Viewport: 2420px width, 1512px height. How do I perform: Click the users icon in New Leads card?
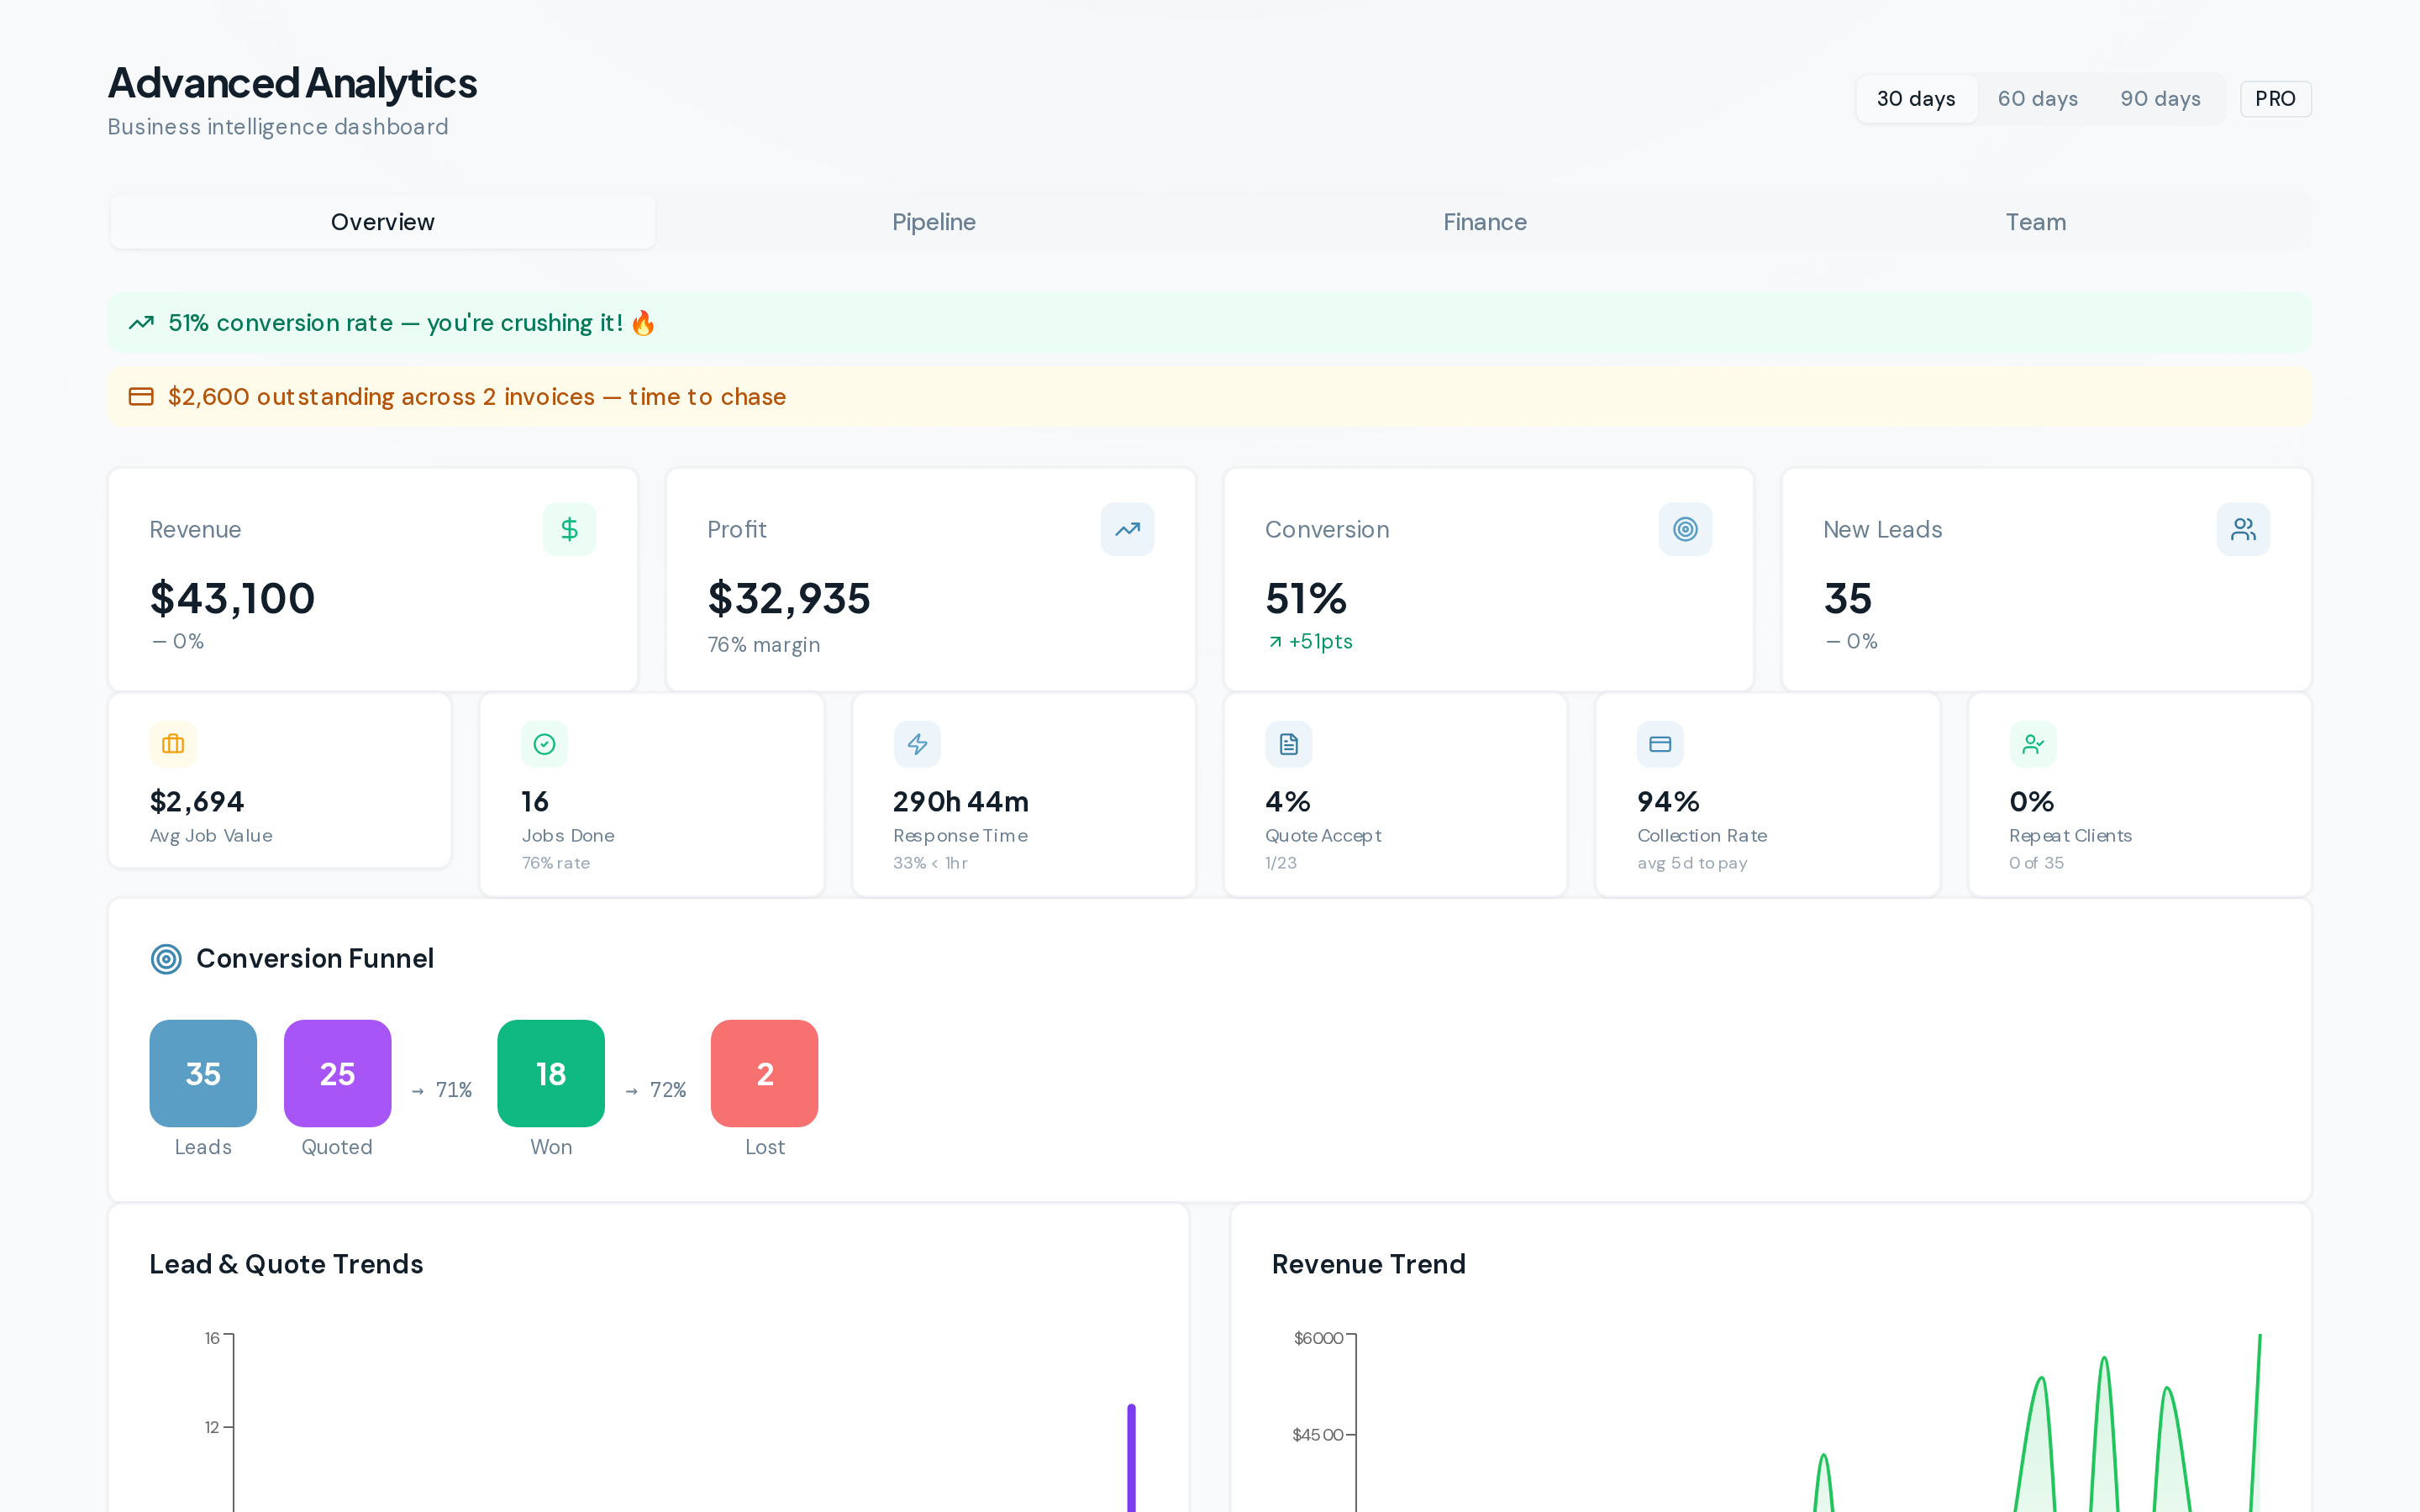coord(2243,529)
